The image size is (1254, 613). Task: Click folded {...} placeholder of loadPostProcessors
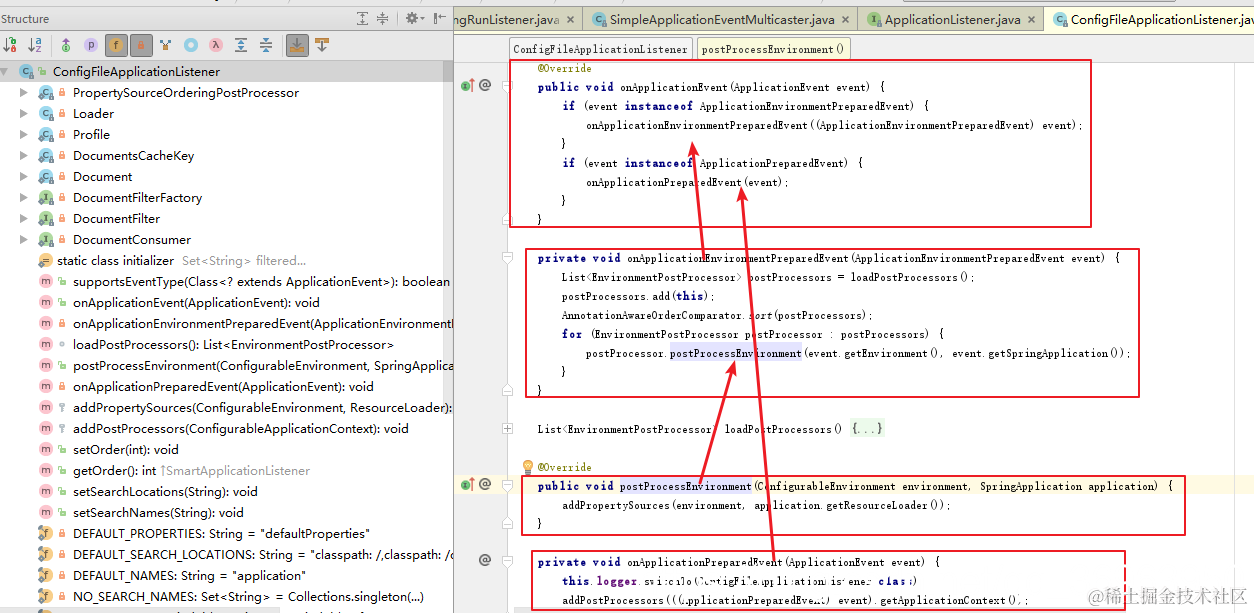[867, 429]
